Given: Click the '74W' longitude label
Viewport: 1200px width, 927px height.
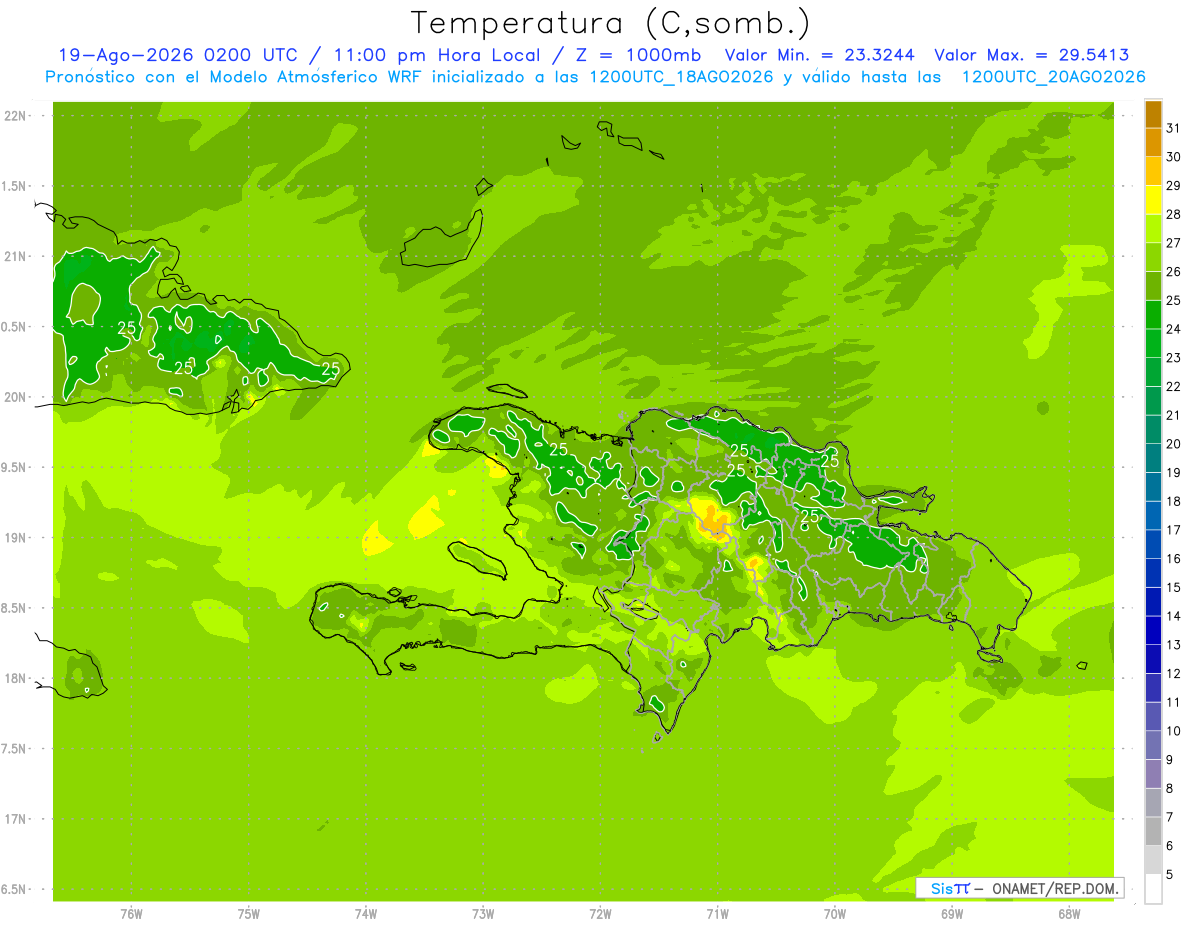Looking at the screenshot, I should (x=365, y=914).
